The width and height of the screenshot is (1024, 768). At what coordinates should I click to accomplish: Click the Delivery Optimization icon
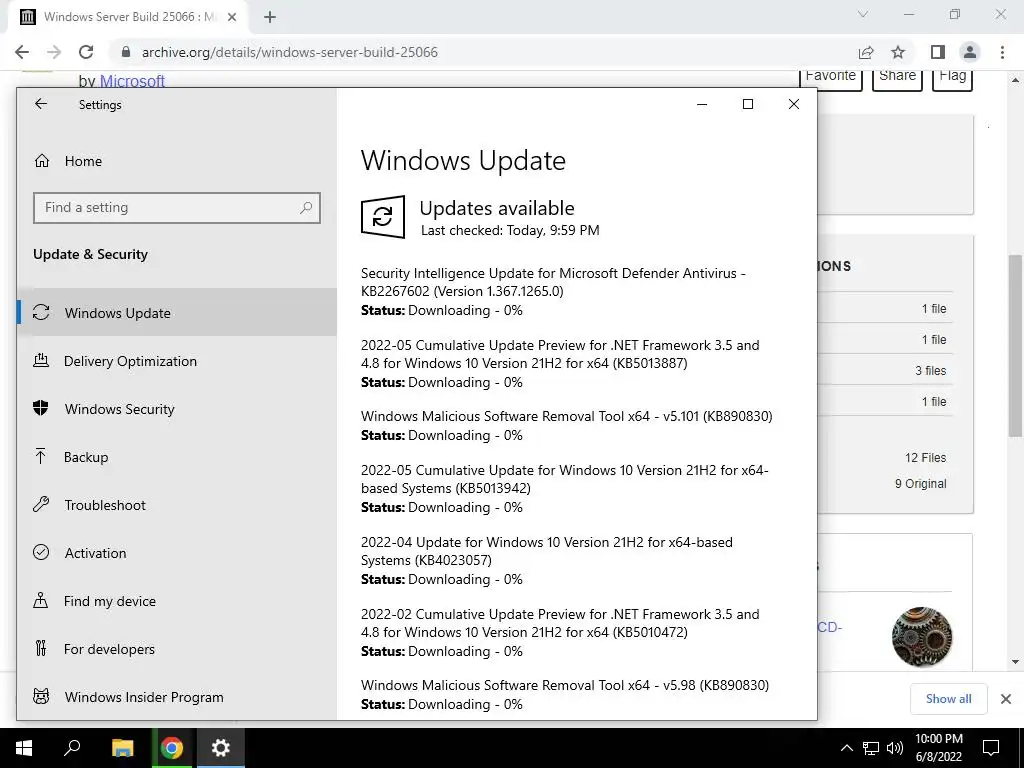coord(41,360)
